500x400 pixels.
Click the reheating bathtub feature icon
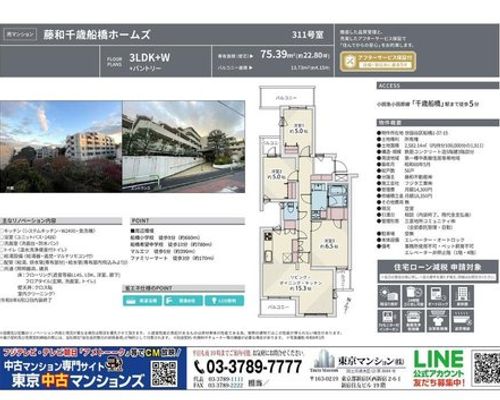coord(463,321)
